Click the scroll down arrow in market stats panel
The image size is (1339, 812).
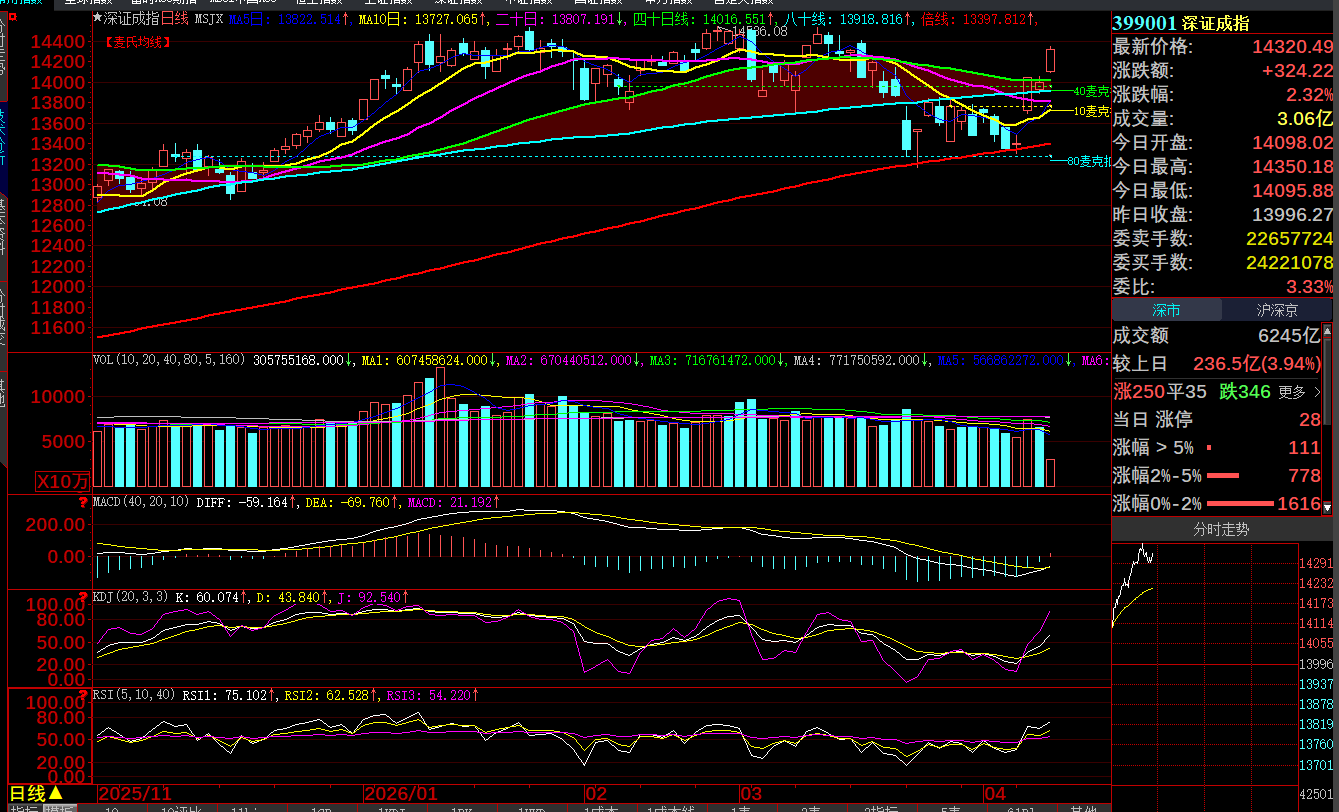1327,509
